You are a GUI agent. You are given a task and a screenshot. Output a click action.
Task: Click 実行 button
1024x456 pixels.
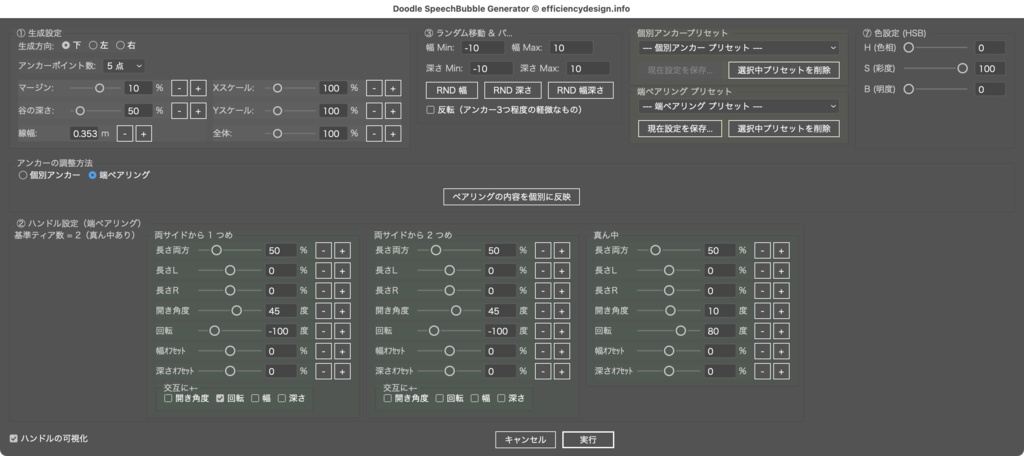(x=588, y=440)
